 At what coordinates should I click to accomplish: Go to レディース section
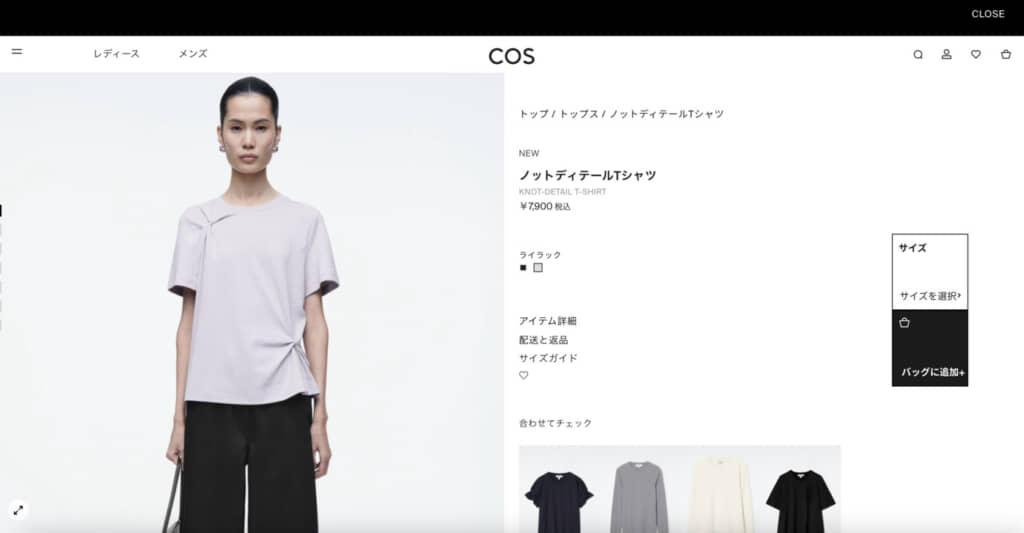click(116, 54)
